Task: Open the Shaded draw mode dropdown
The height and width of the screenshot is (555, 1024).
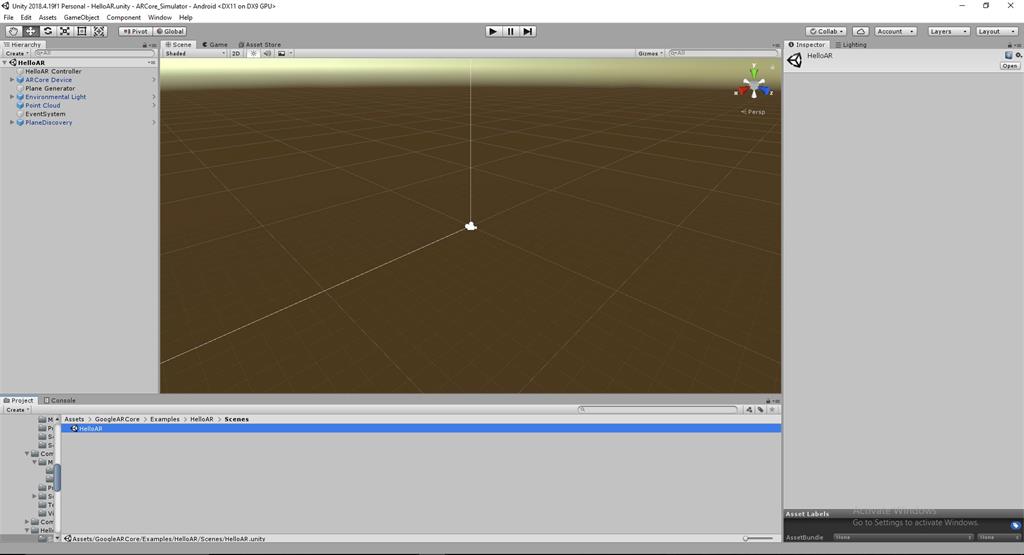Action: [195, 54]
